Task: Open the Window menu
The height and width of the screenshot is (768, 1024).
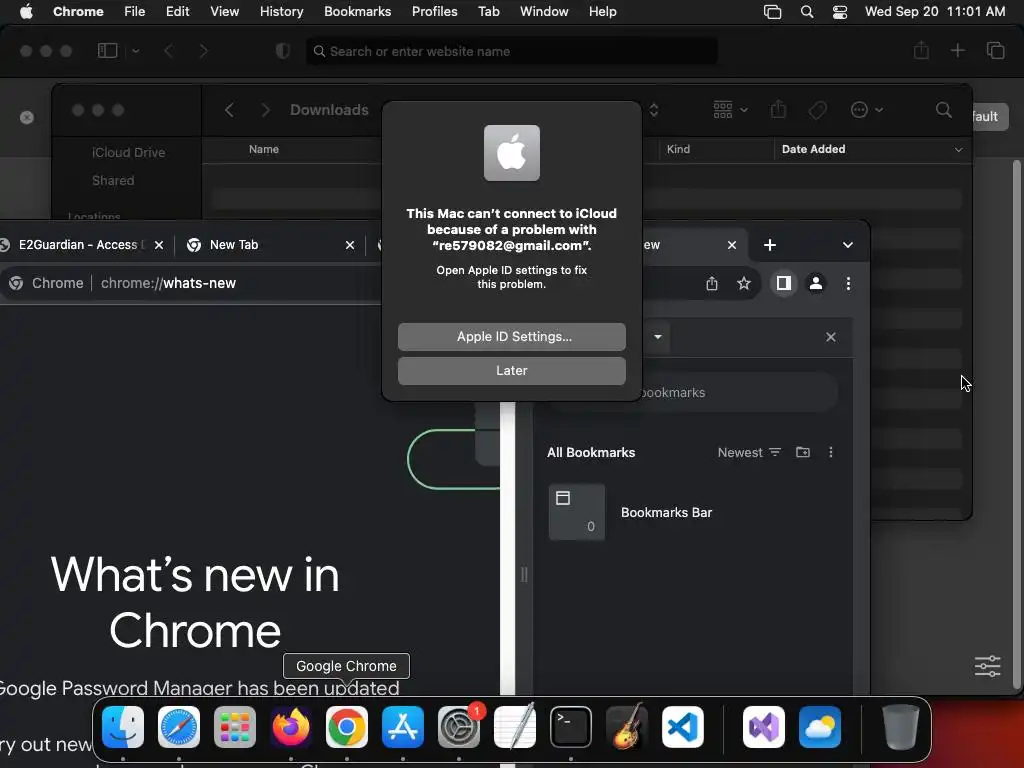Action: click(x=544, y=12)
